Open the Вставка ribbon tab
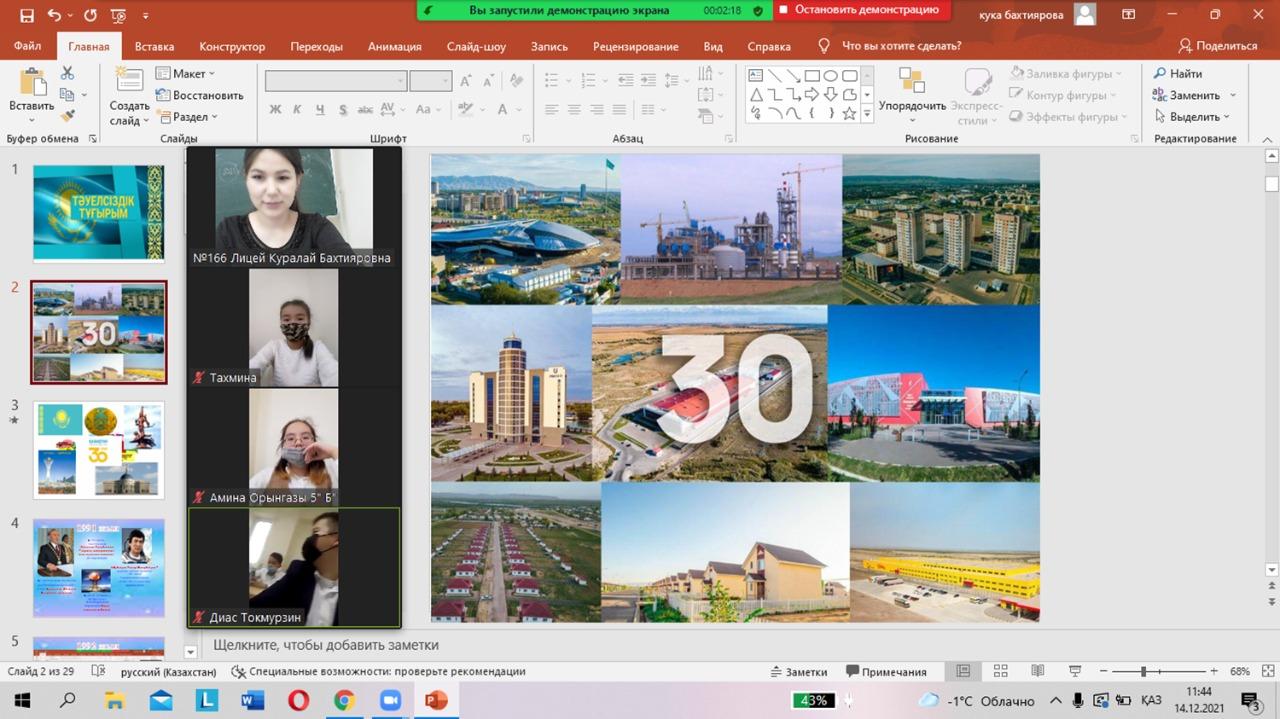The width and height of the screenshot is (1280, 719). tap(154, 46)
